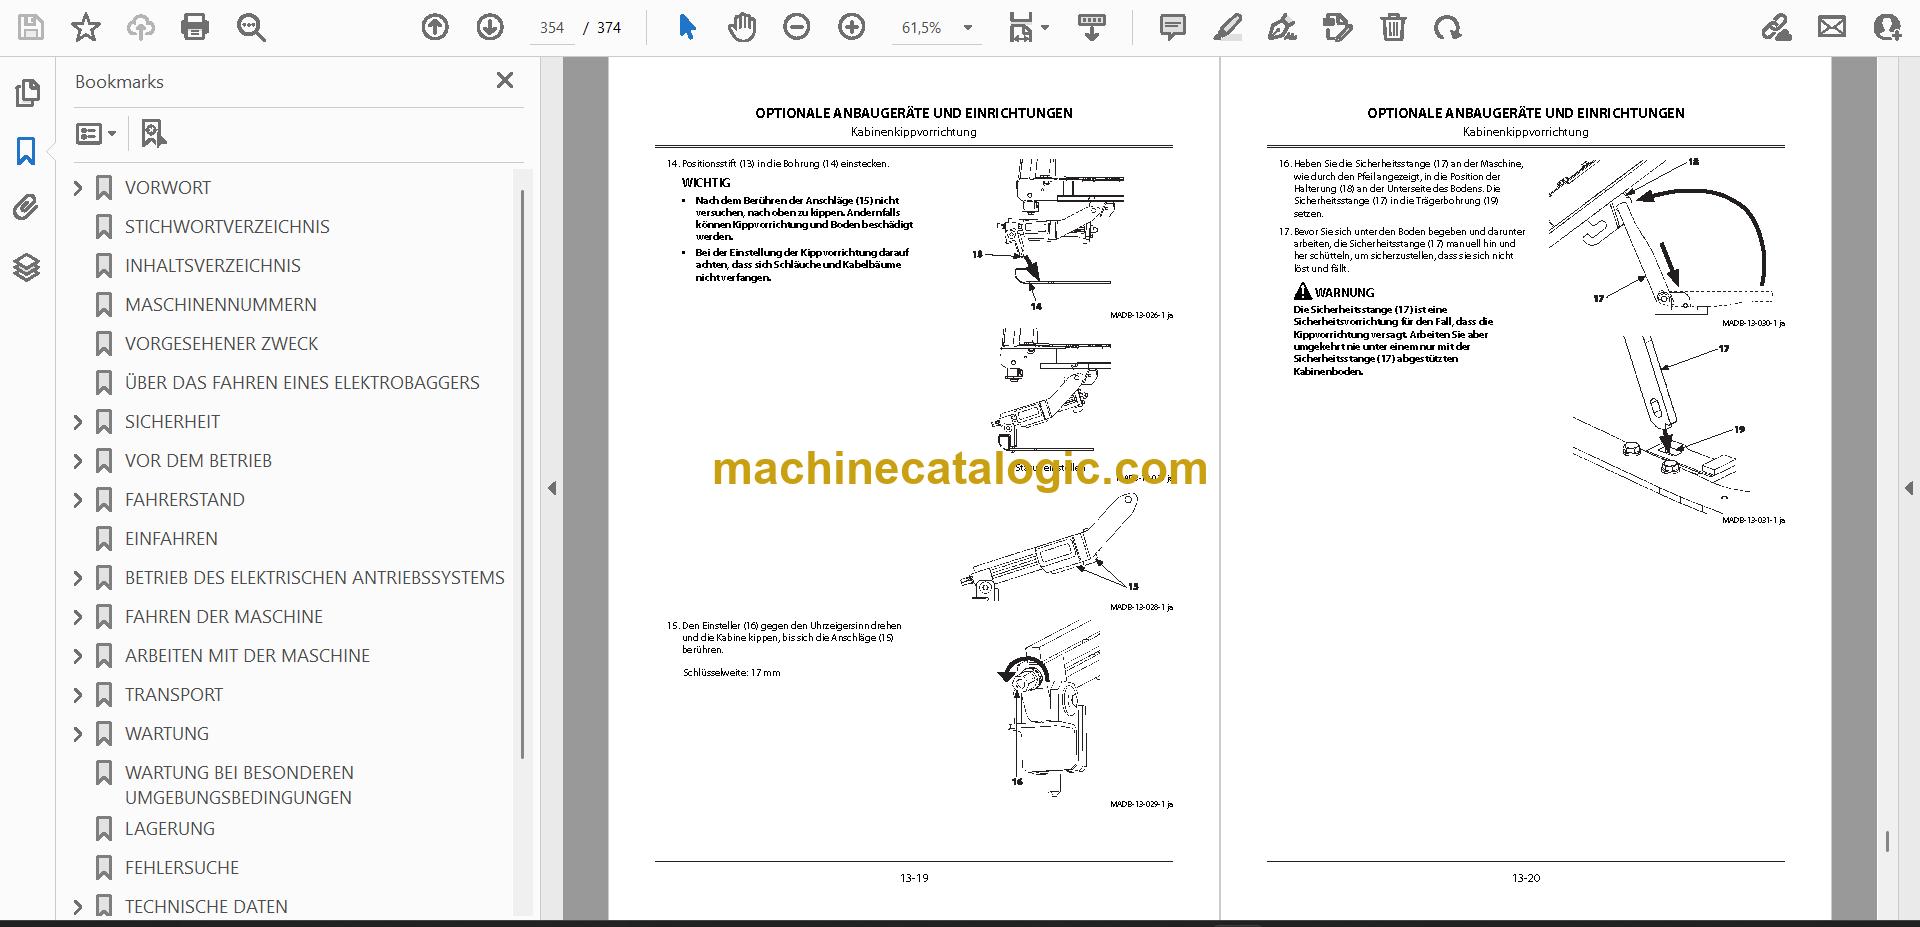Collapse the left navigation pane arrow

click(552, 488)
